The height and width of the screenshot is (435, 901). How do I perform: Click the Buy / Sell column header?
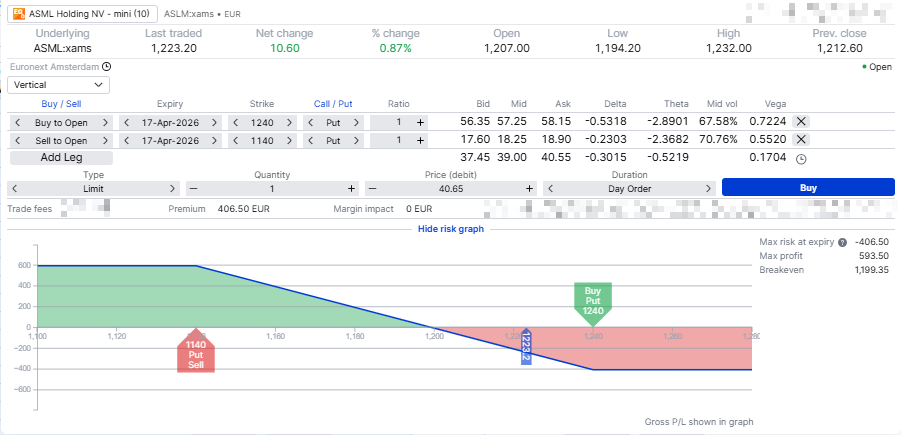(x=61, y=104)
